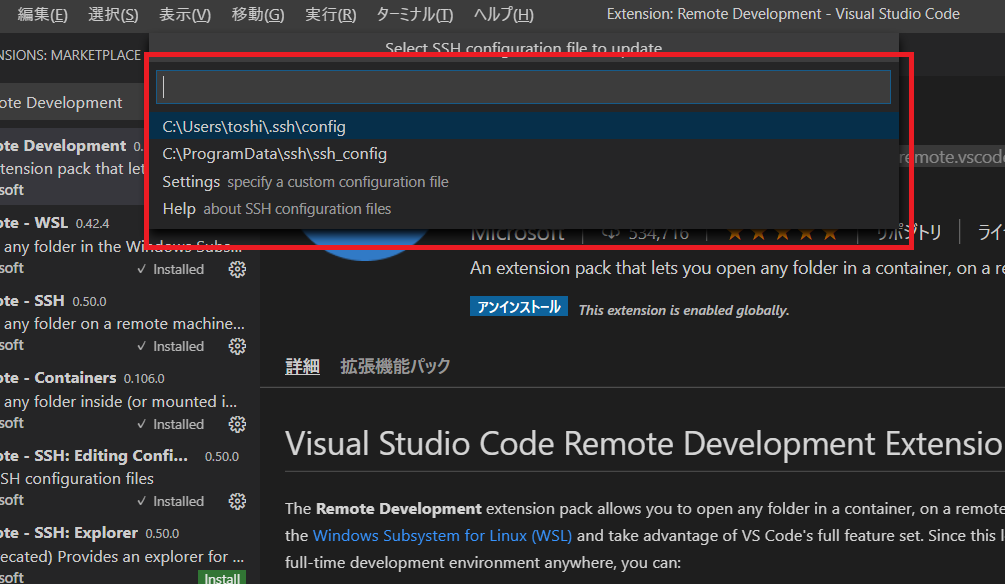Open the リポジトリ link
Image resolution: width=1005 pixels, height=584 pixels.
[909, 233]
